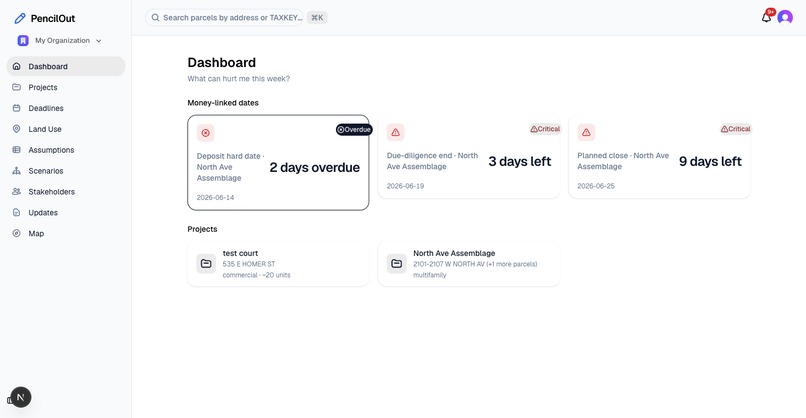Click 'What can hurt me this week?' subtitle
The image size is (806, 418).
coord(239,79)
